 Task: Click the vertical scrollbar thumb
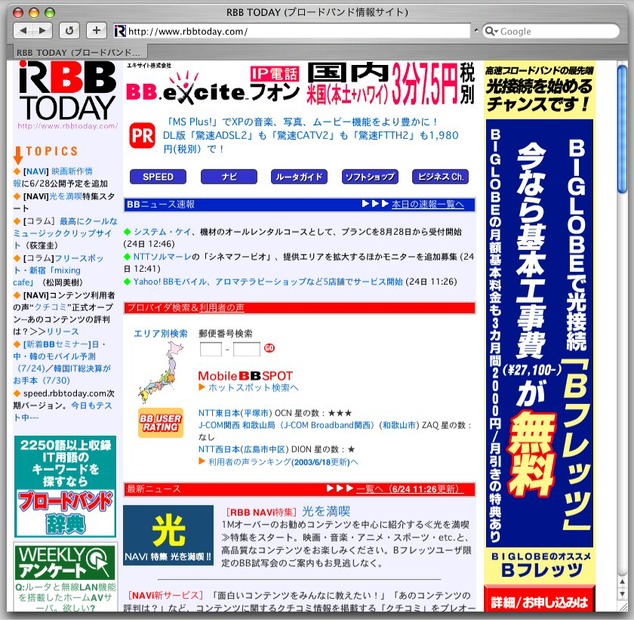click(x=623, y=129)
